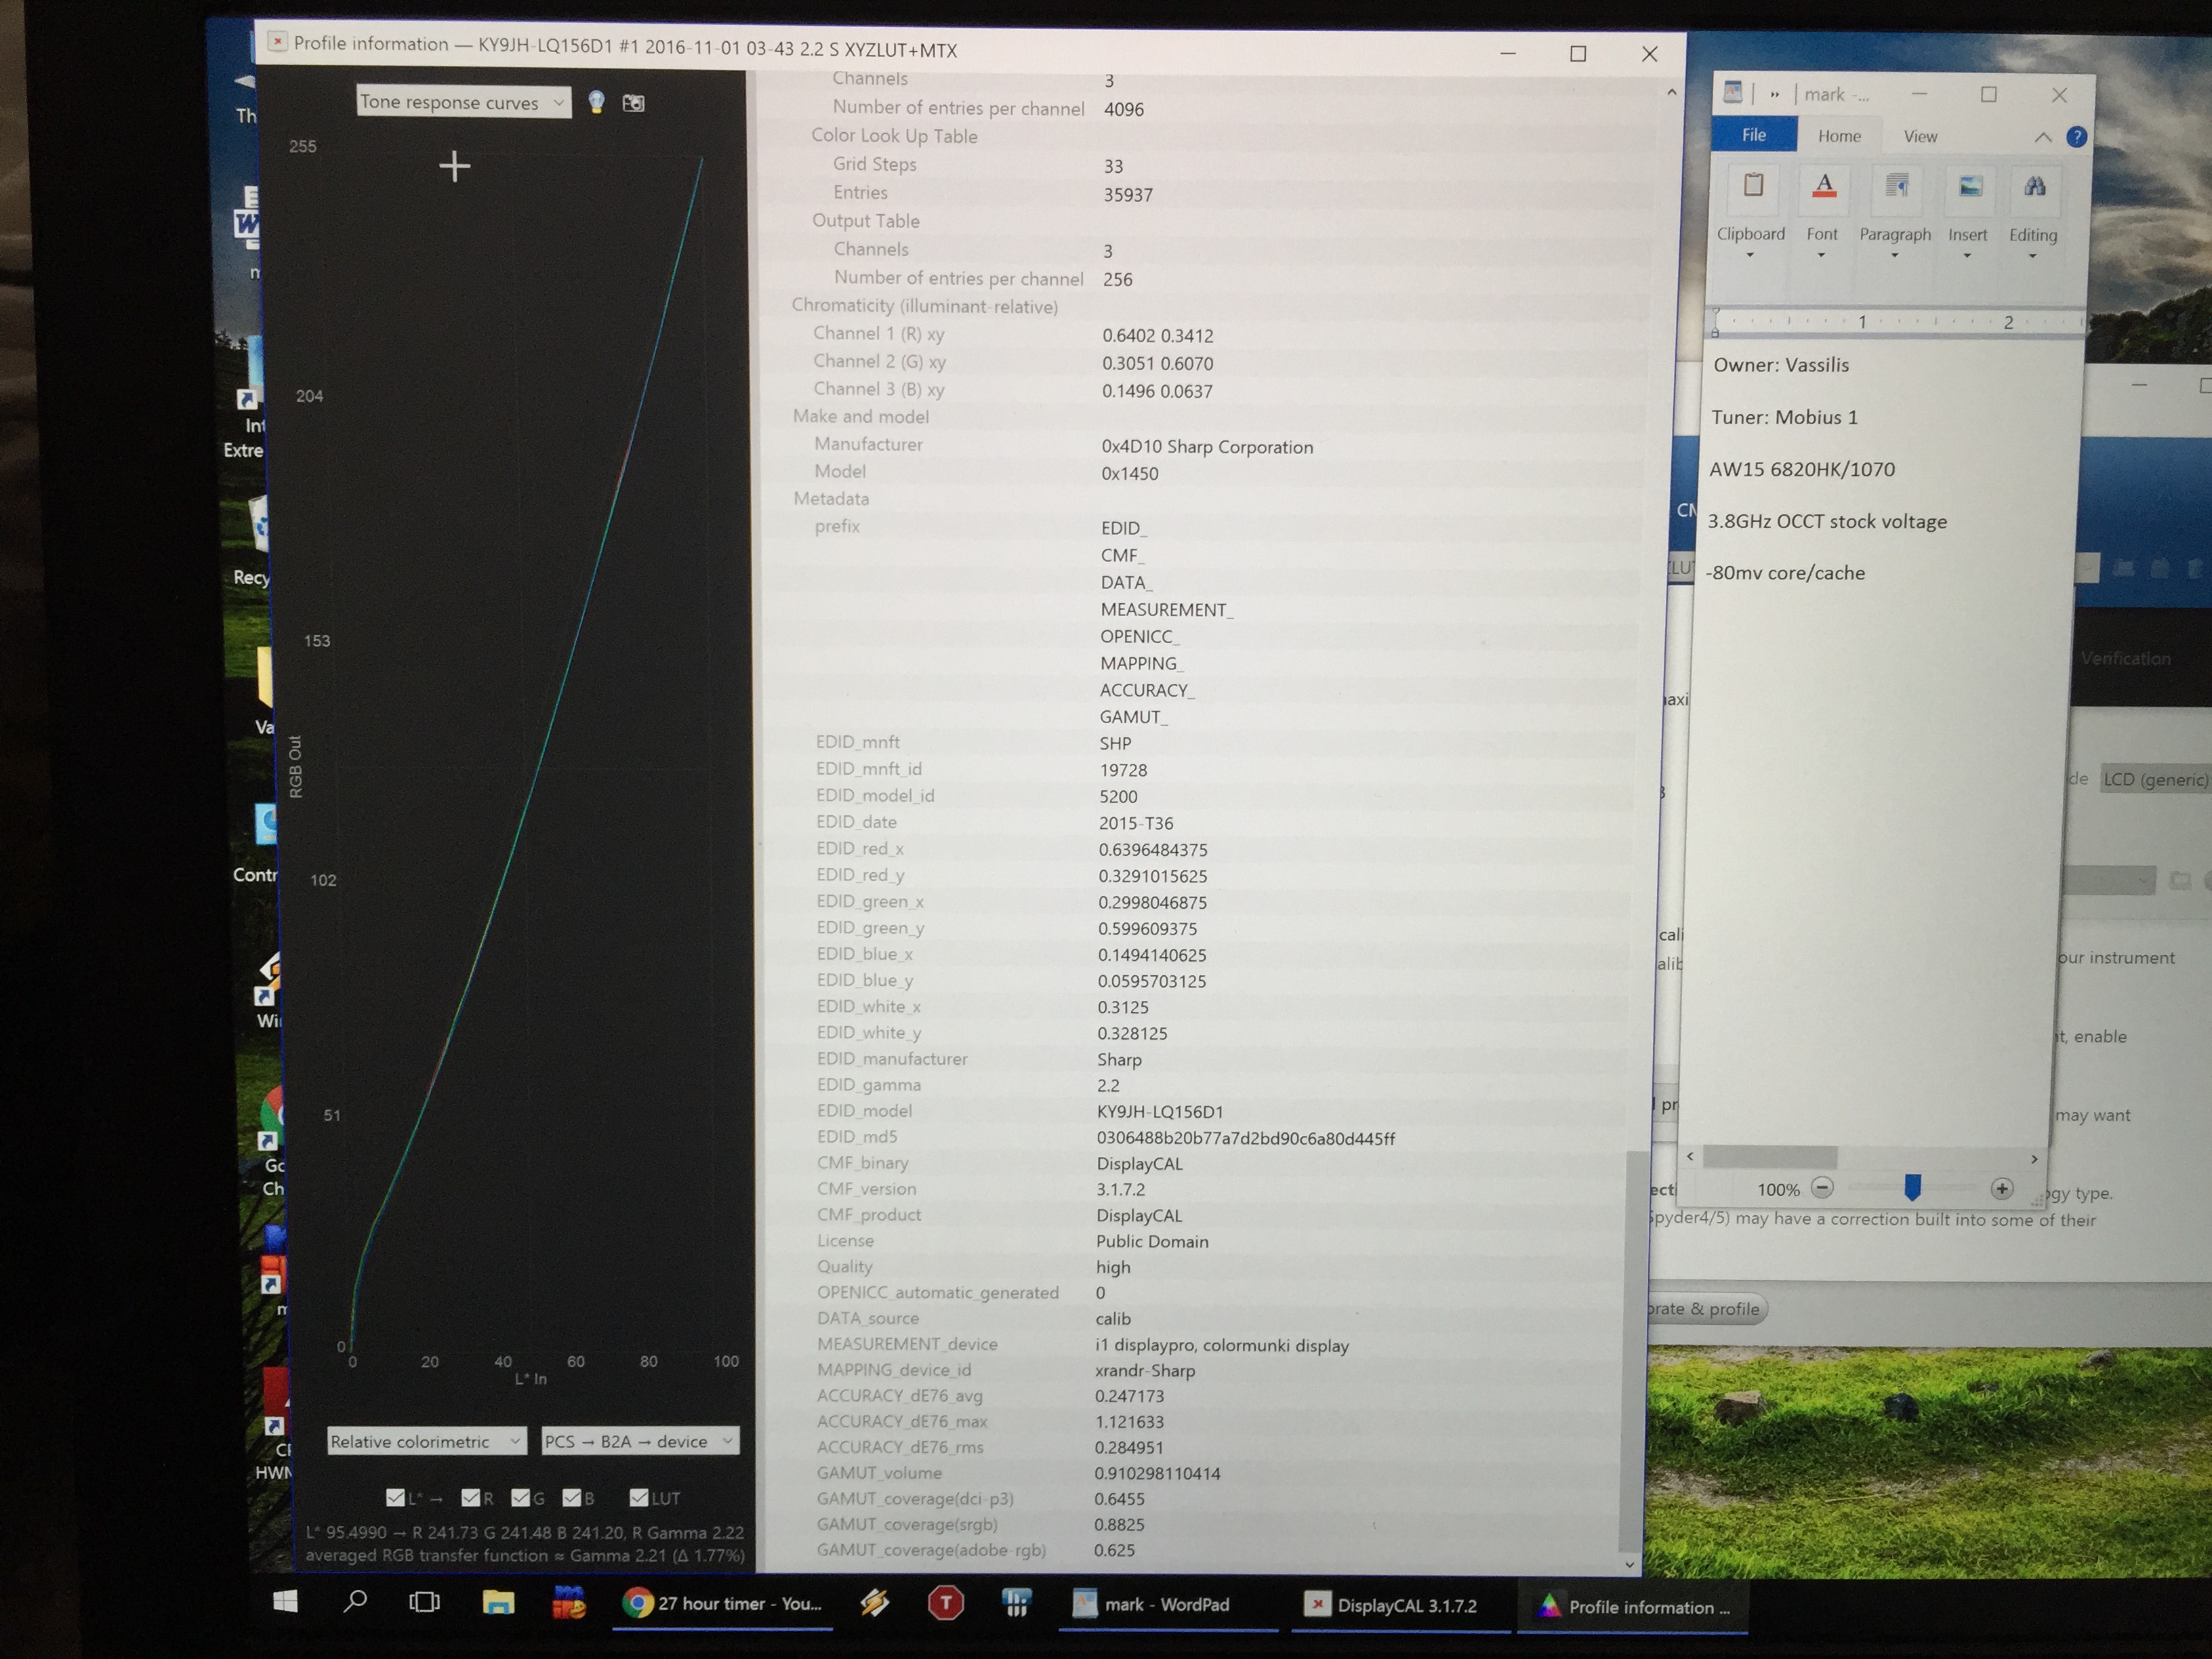Click the camera screenshot icon above the graph
Image resolution: width=2212 pixels, height=1659 pixels.
tap(633, 103)
